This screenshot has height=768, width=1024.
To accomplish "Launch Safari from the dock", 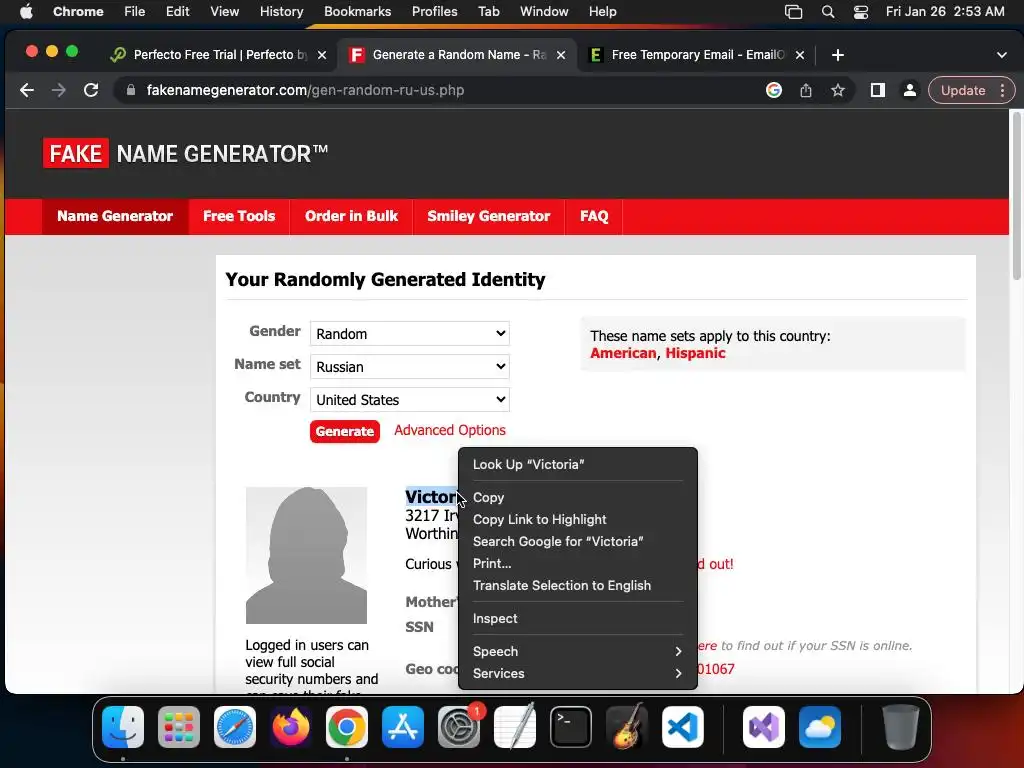I will (x=235, y=727).
